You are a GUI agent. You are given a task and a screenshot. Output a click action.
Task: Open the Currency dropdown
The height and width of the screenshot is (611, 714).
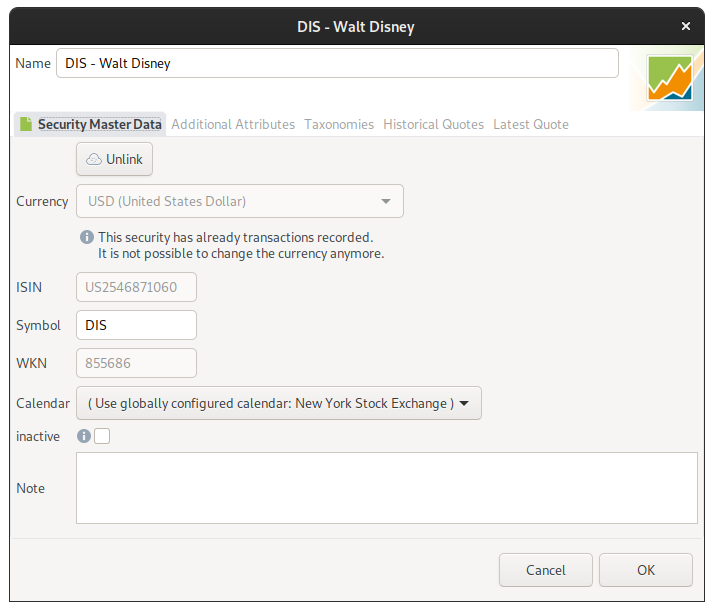pyautogui.click(x=240, y=201)
